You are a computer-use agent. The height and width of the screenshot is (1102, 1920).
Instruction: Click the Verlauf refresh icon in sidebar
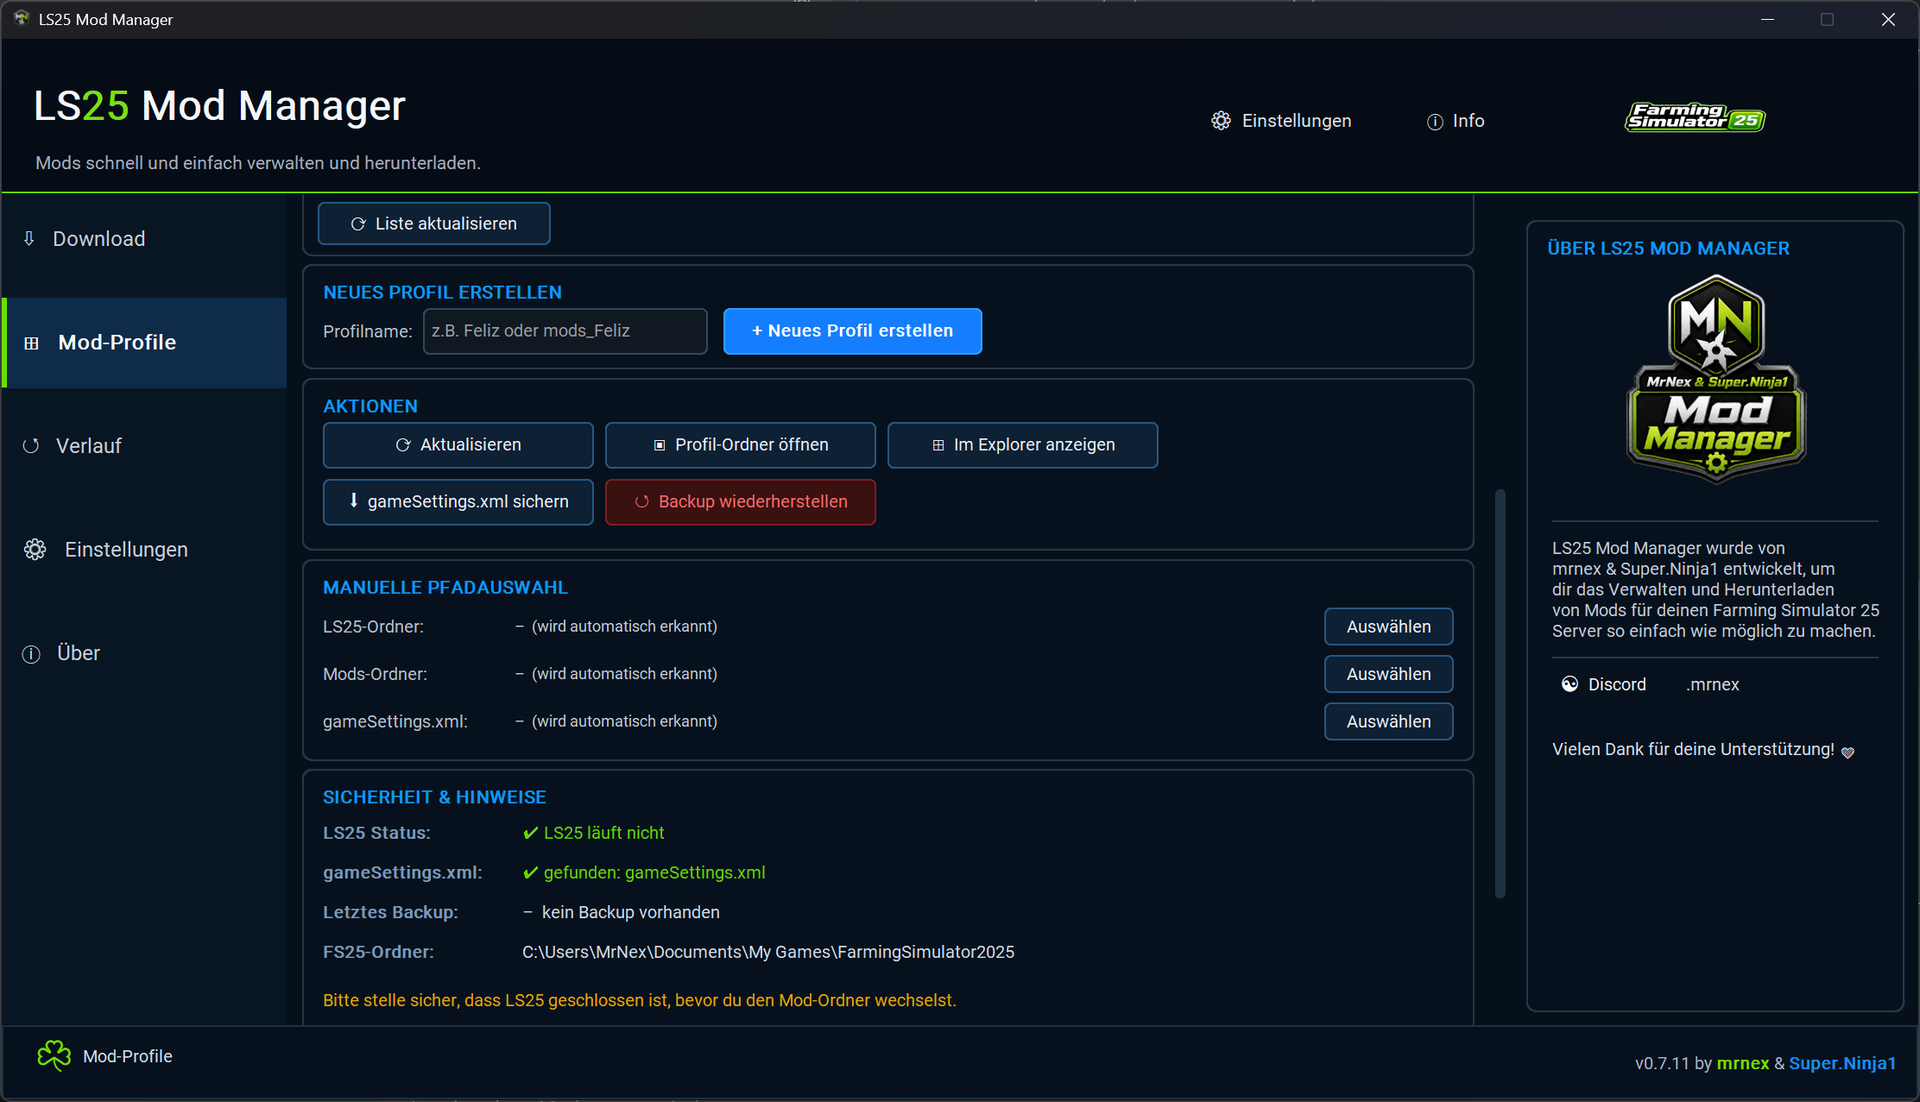coord(31,446)
